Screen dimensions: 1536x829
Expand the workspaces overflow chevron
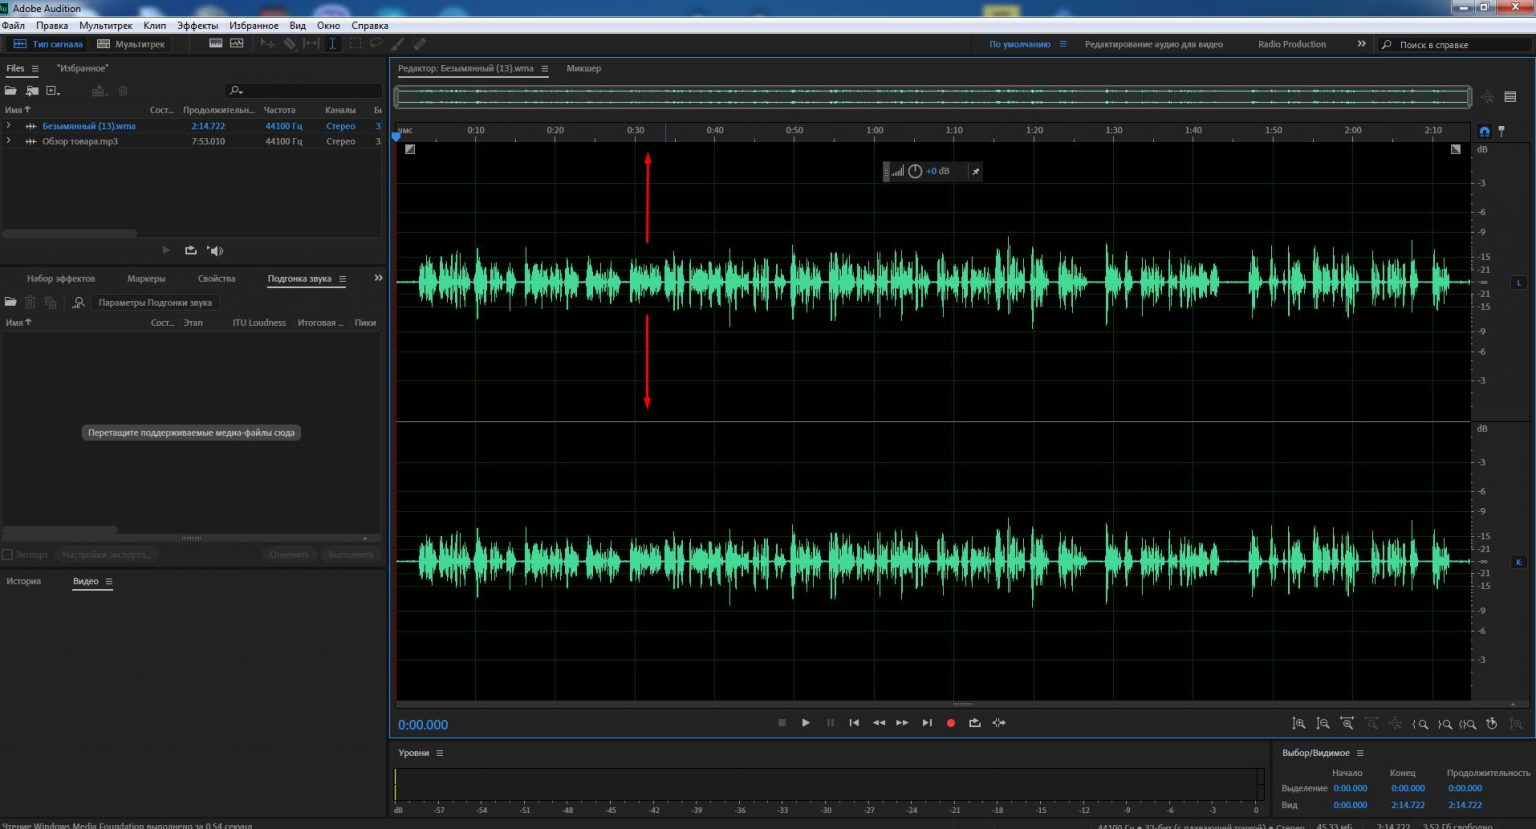pyautogui.click(x=1361, y=44)
